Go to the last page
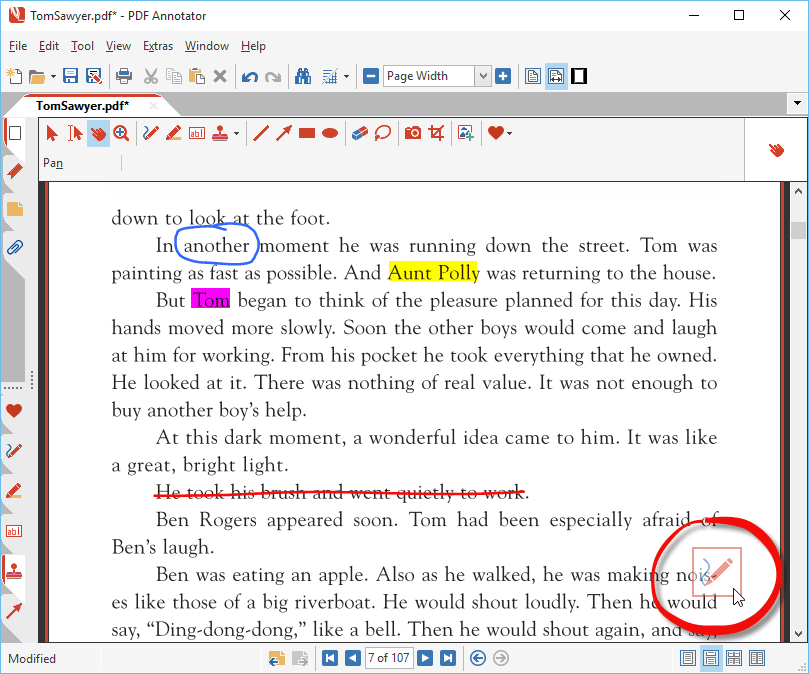This screenshot has height=674, width=809. pos(448,658)
